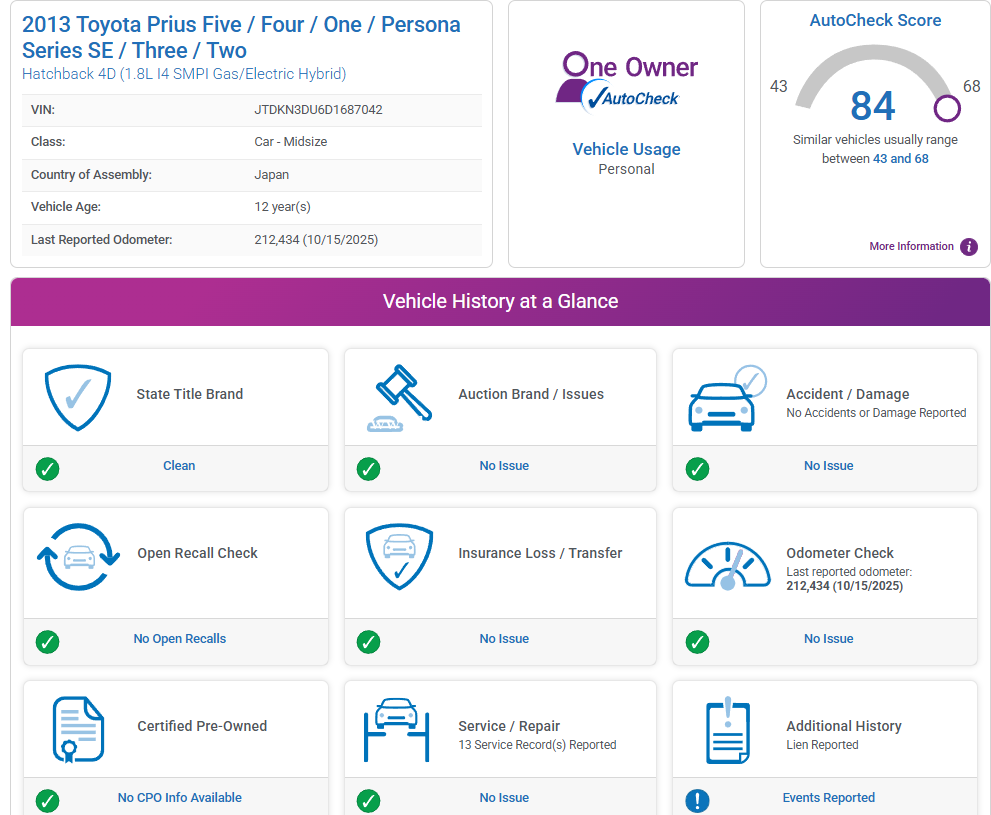Image resolution: width=991 pixels, height=815 pixels.
Task: Click the Vehicle History at a Glance header
Action: pyautogui.click(x=500, y=302)
